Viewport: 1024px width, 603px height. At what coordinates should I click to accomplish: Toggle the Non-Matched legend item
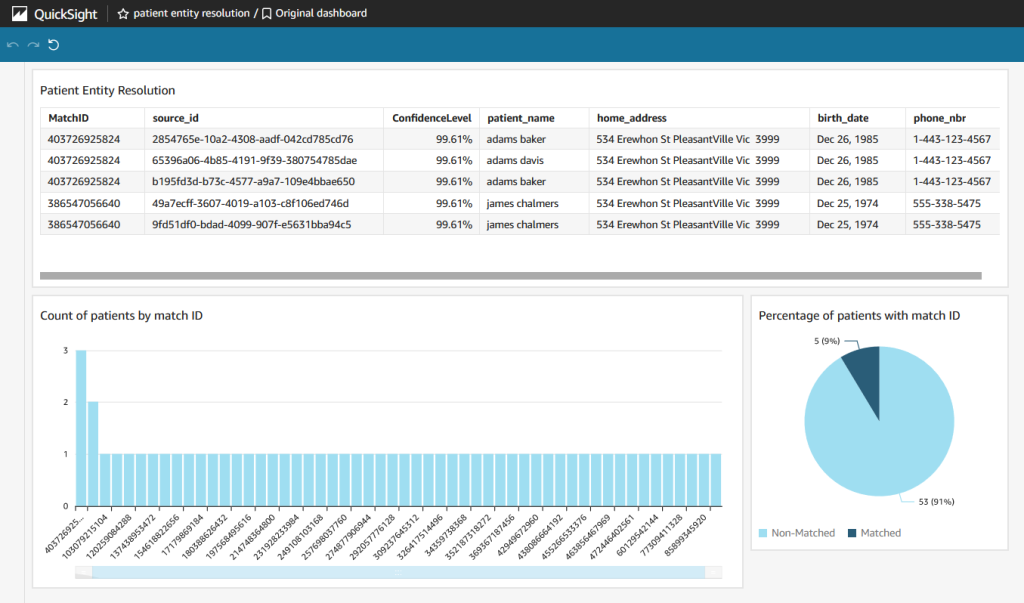(797, 532)
